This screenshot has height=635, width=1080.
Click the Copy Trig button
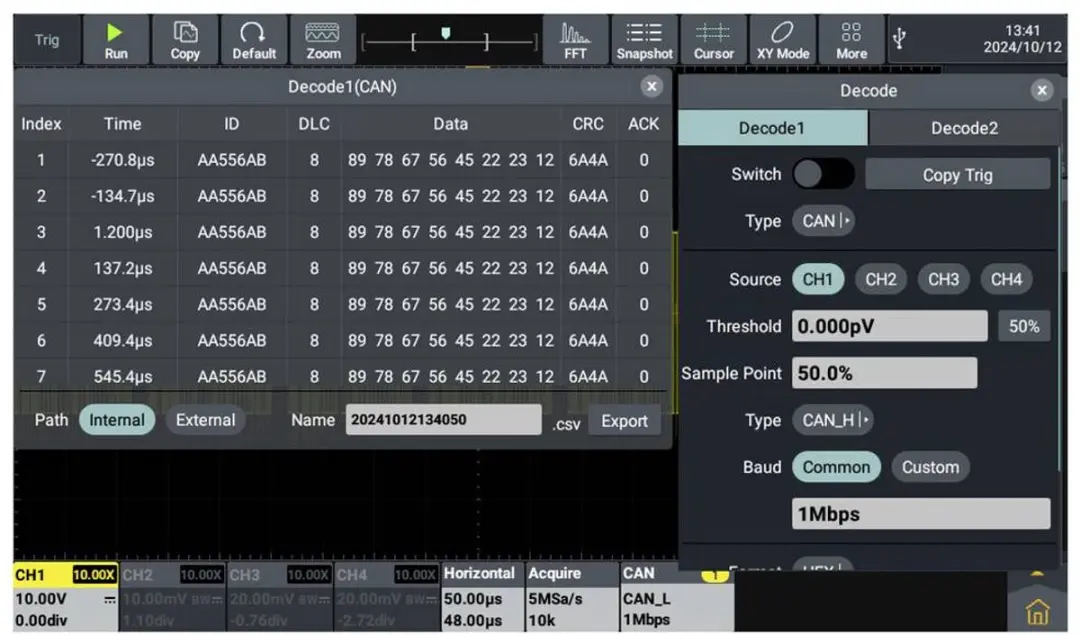pos(957,174)
